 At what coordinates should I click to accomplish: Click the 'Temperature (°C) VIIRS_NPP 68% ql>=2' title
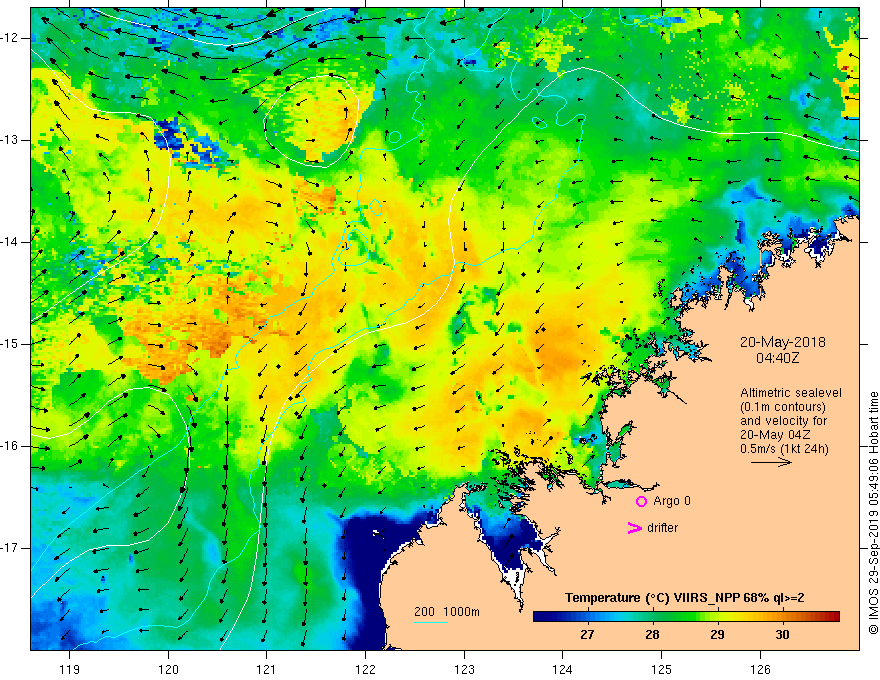click(x=685, y=598)
